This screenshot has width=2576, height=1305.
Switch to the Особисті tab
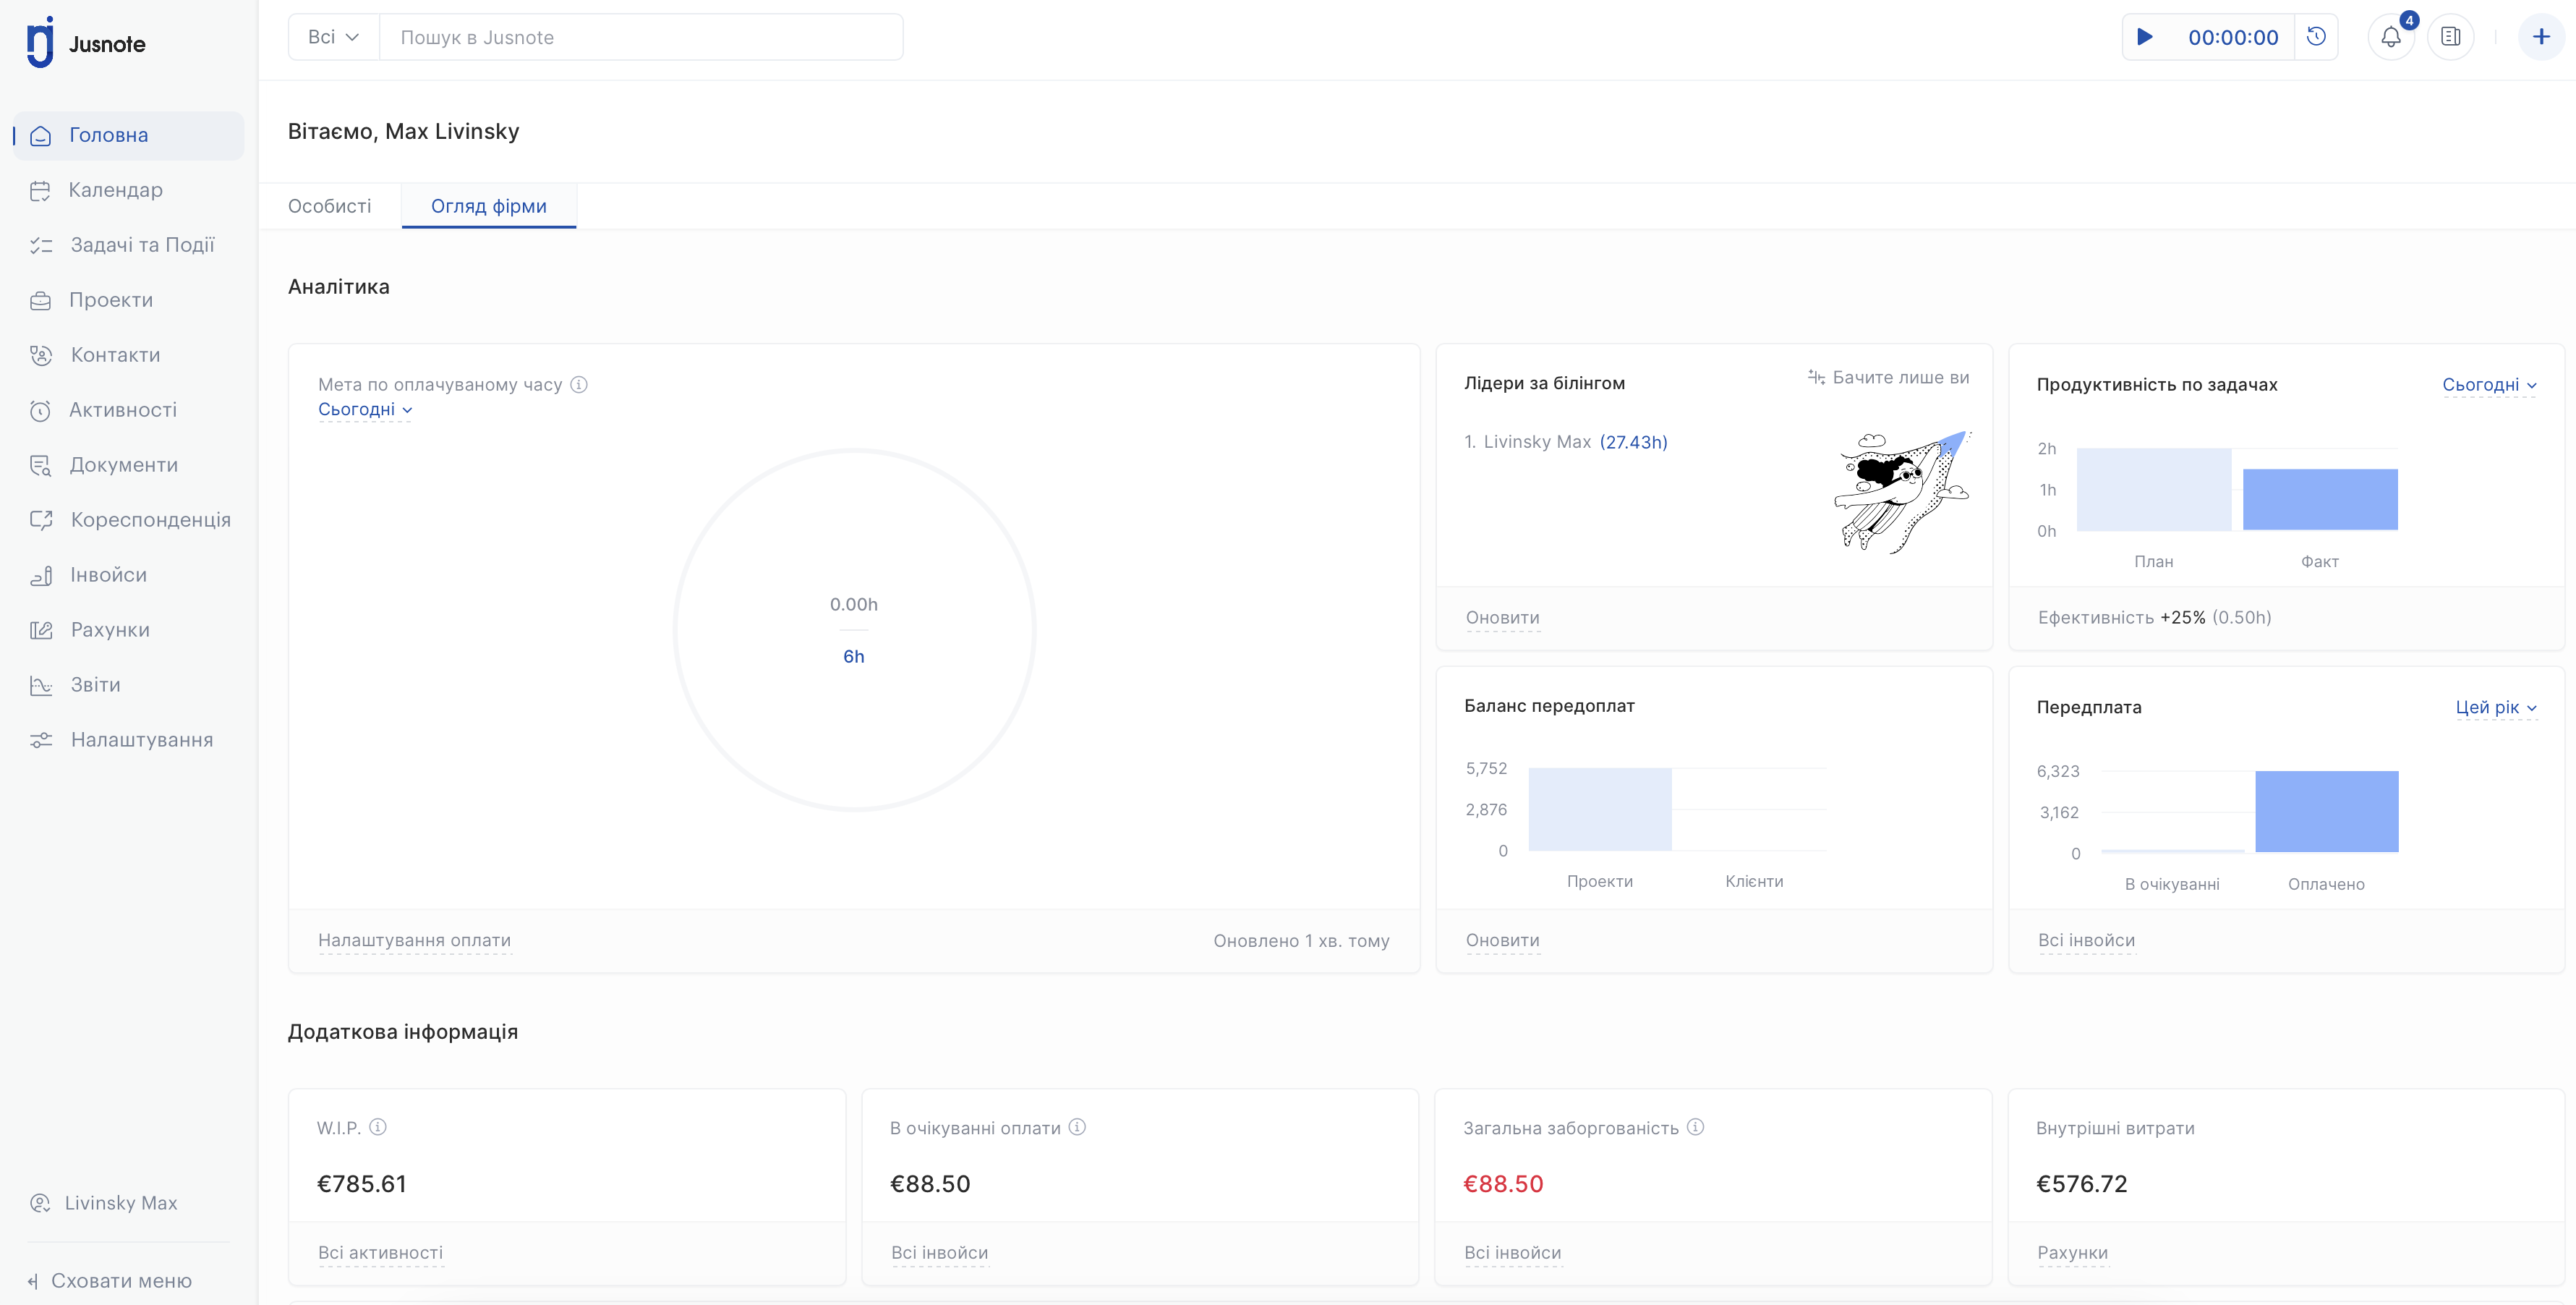pyautogui.click(x=329, y=206)
